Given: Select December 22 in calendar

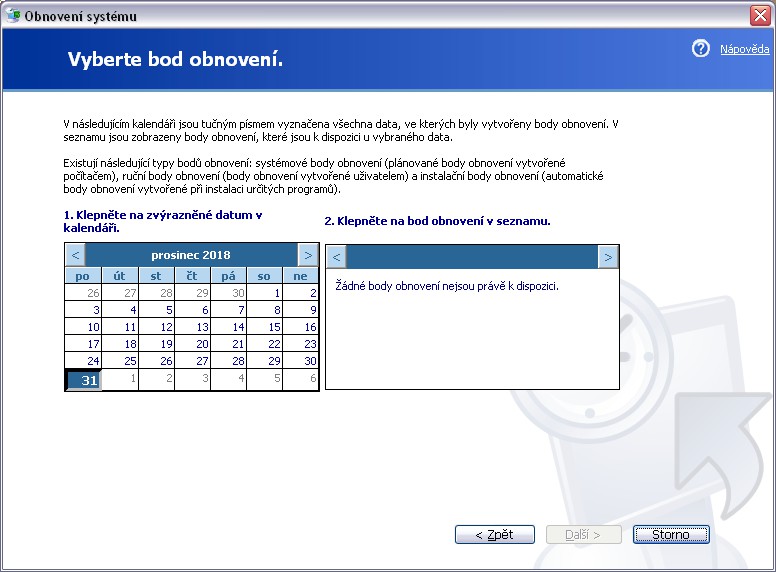Looking at the screenshot, I should 265,343.
